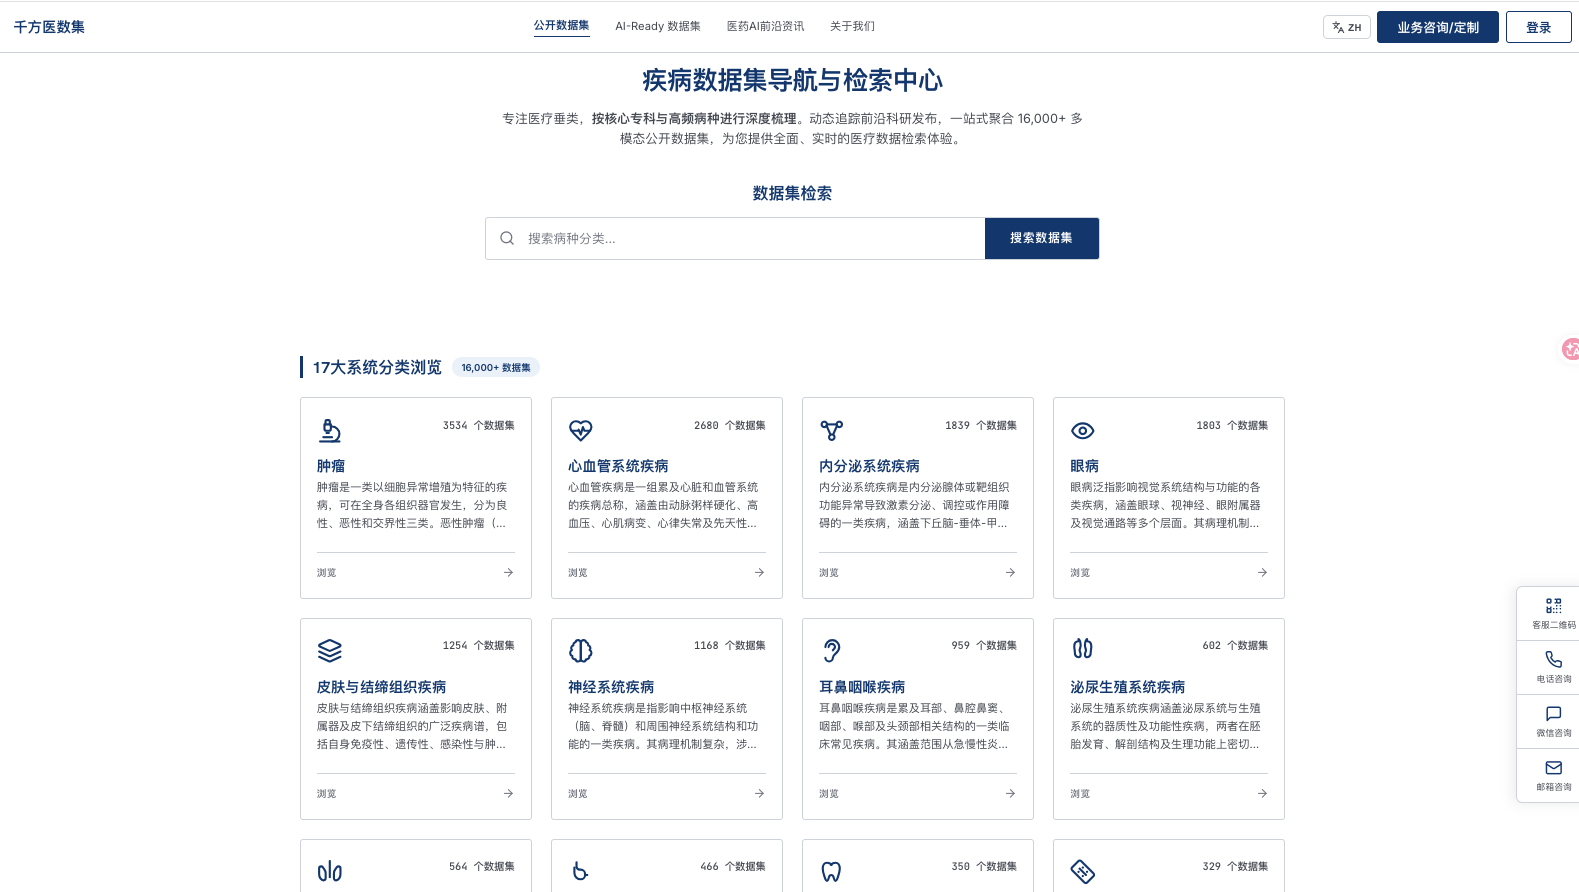Viewport: 1579px width, 892px height.
Task: Click the 登录 button
Action: click(1538, 27)
